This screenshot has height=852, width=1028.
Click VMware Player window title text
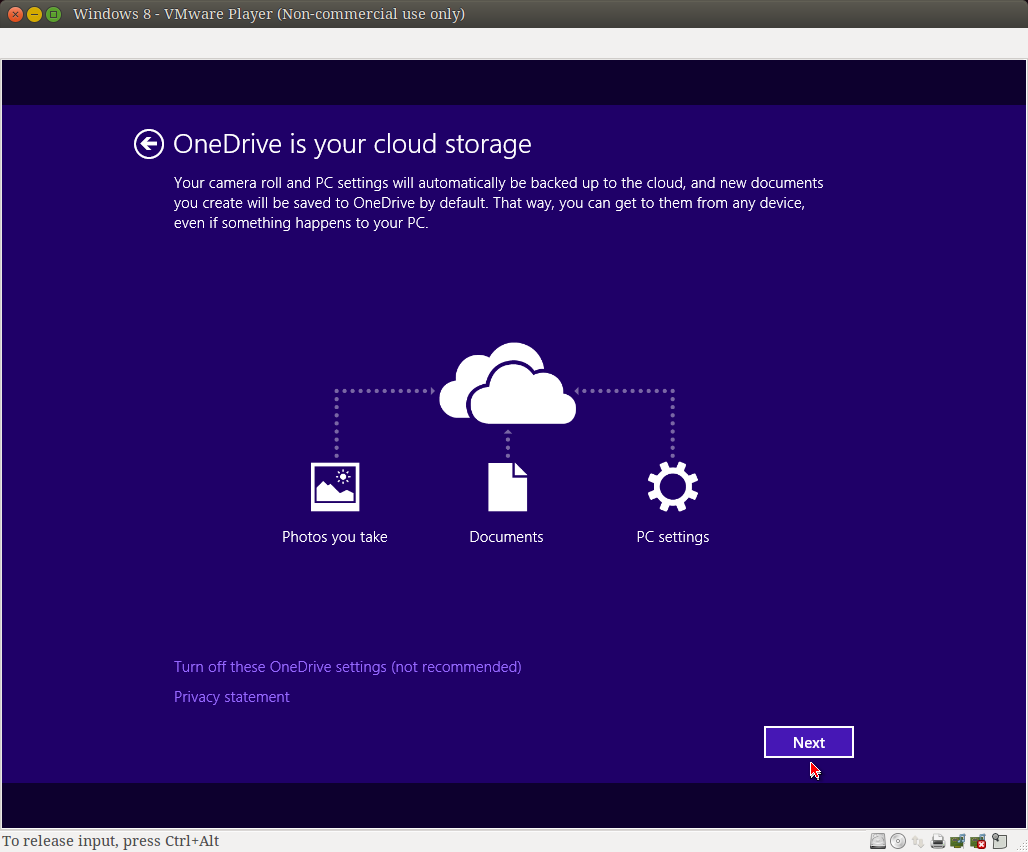[269, 14]
